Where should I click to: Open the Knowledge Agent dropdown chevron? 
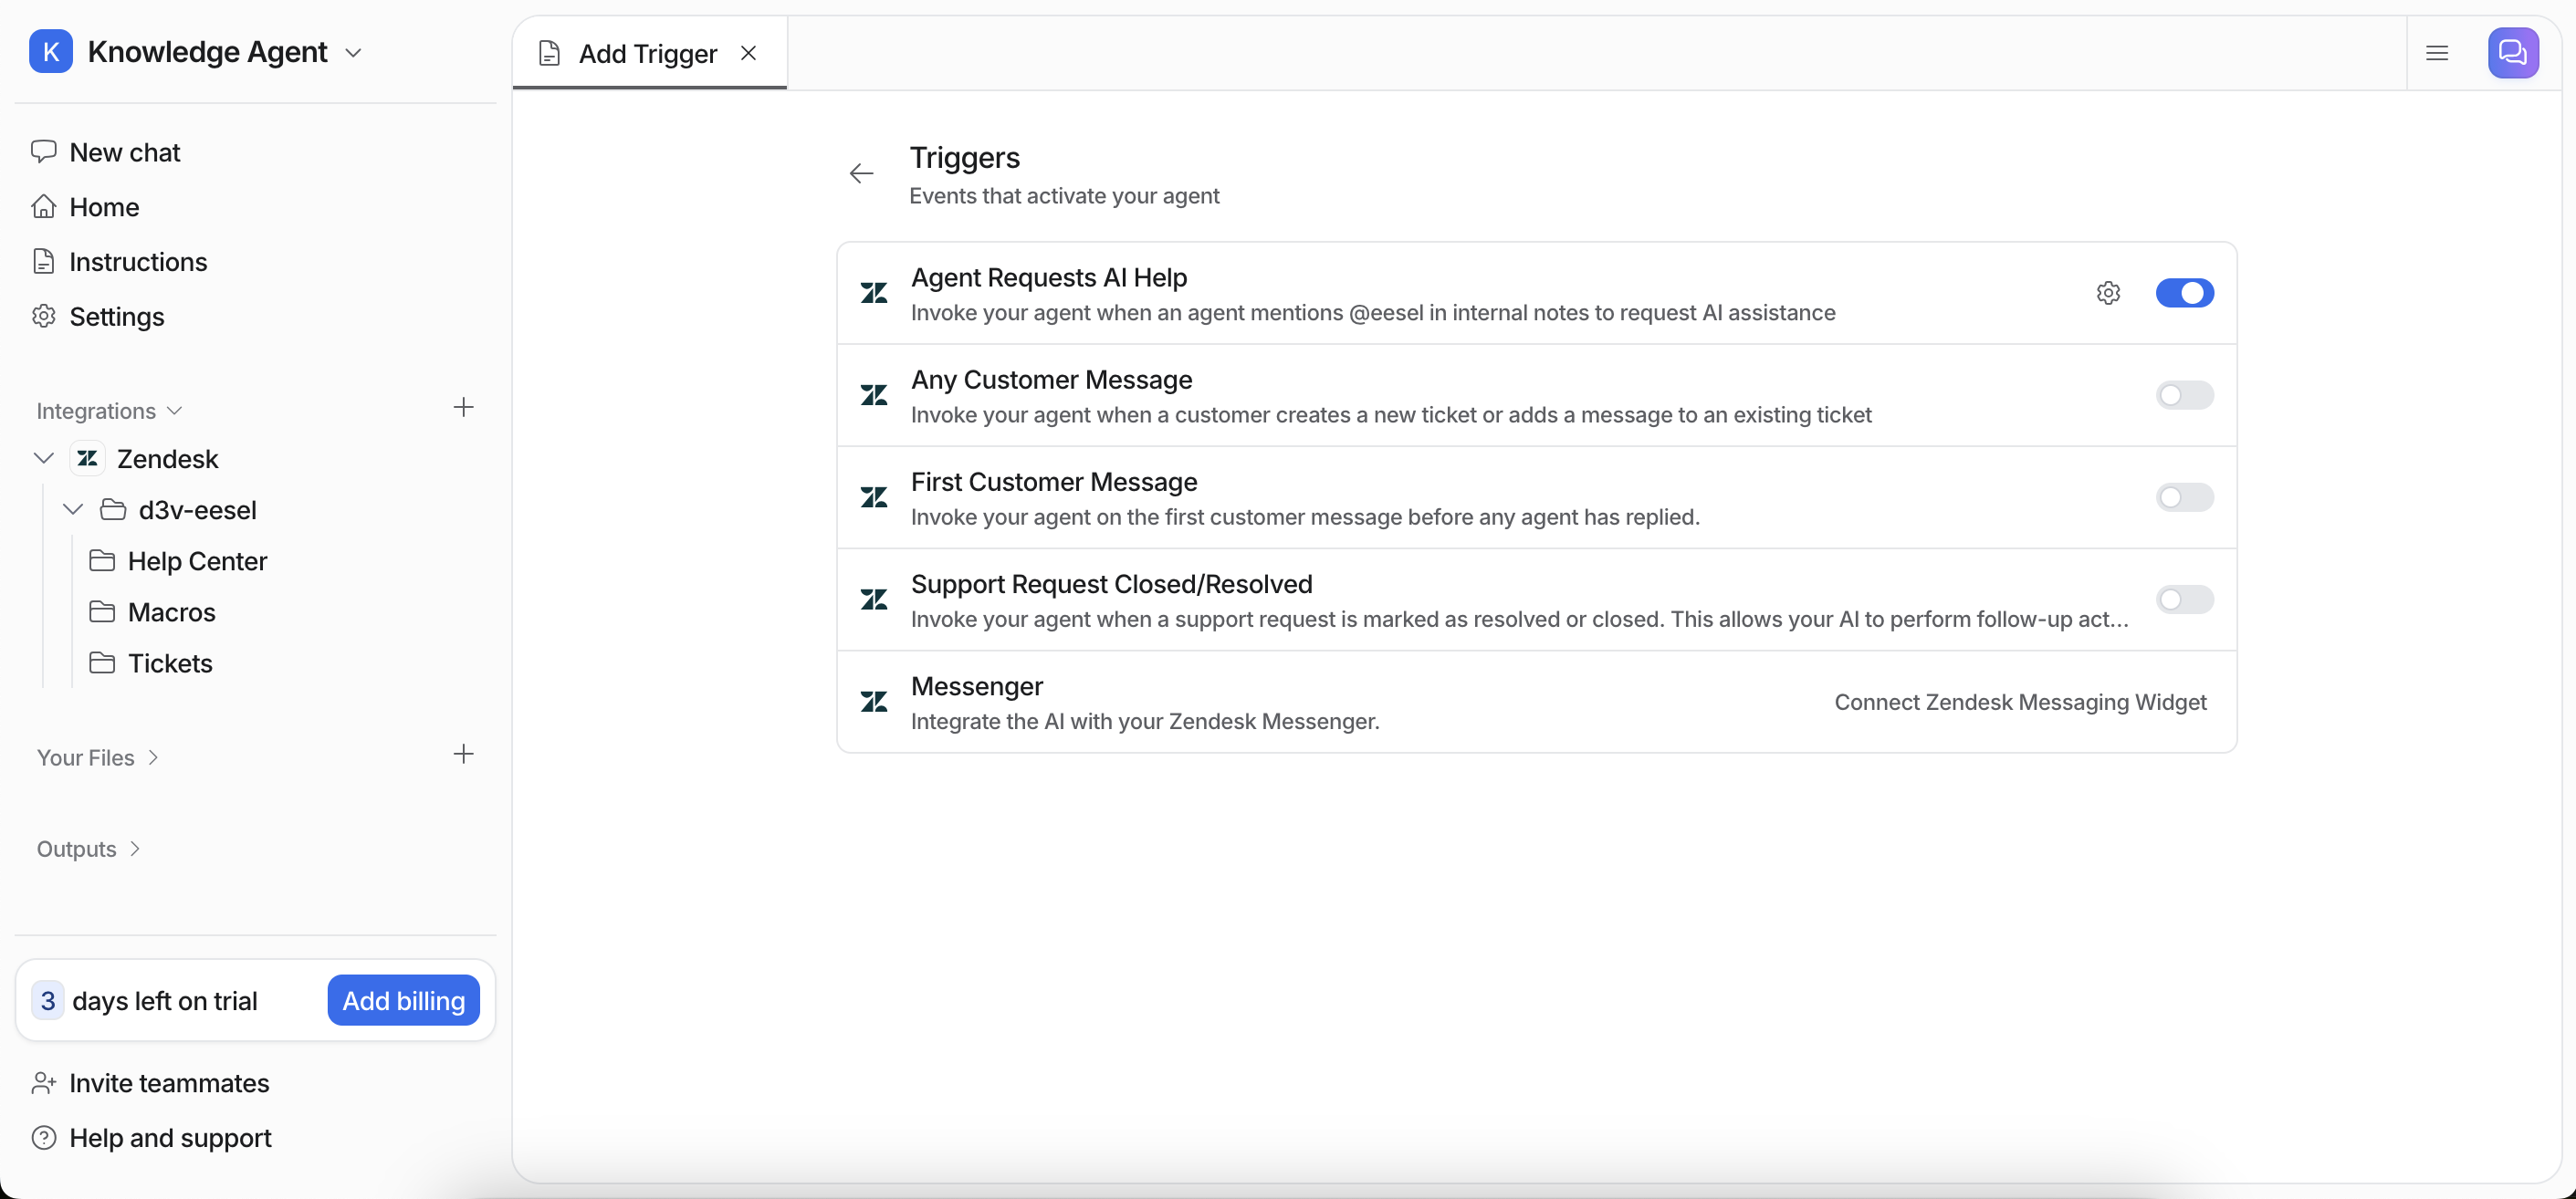[x=353, y=53]
